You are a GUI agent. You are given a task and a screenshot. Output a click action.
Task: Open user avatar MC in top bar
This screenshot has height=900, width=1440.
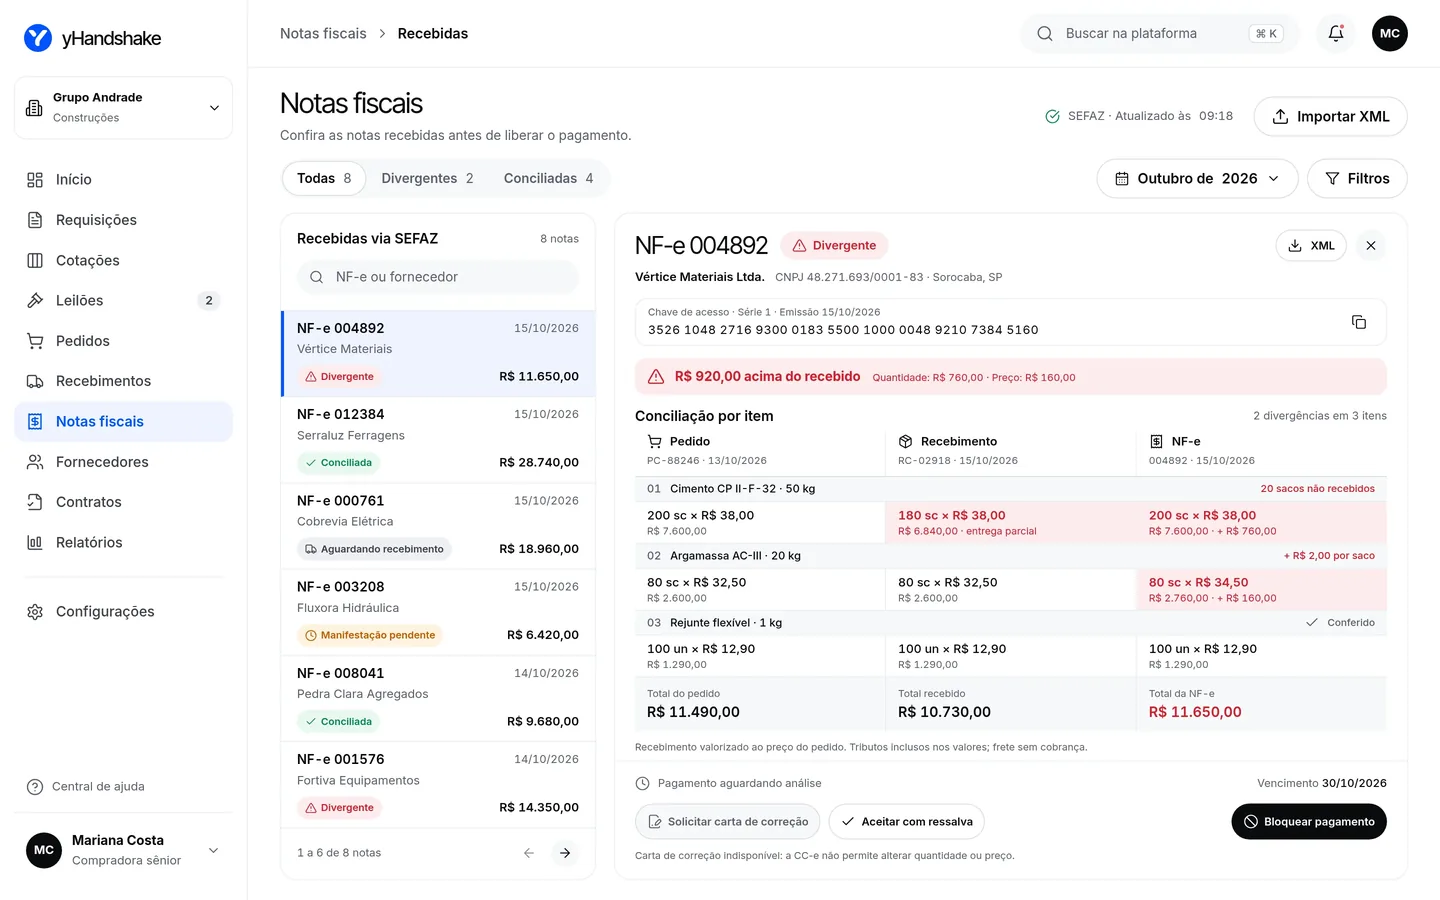[x=1390, y=34]
